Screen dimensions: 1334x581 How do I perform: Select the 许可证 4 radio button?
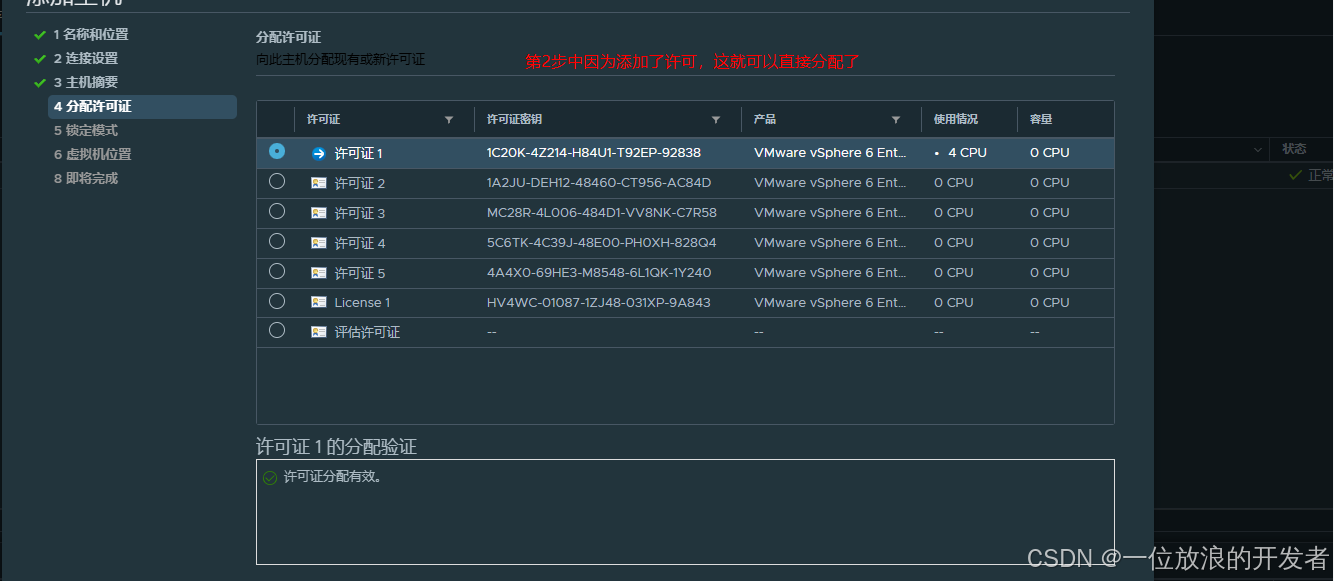click(277, 241)
